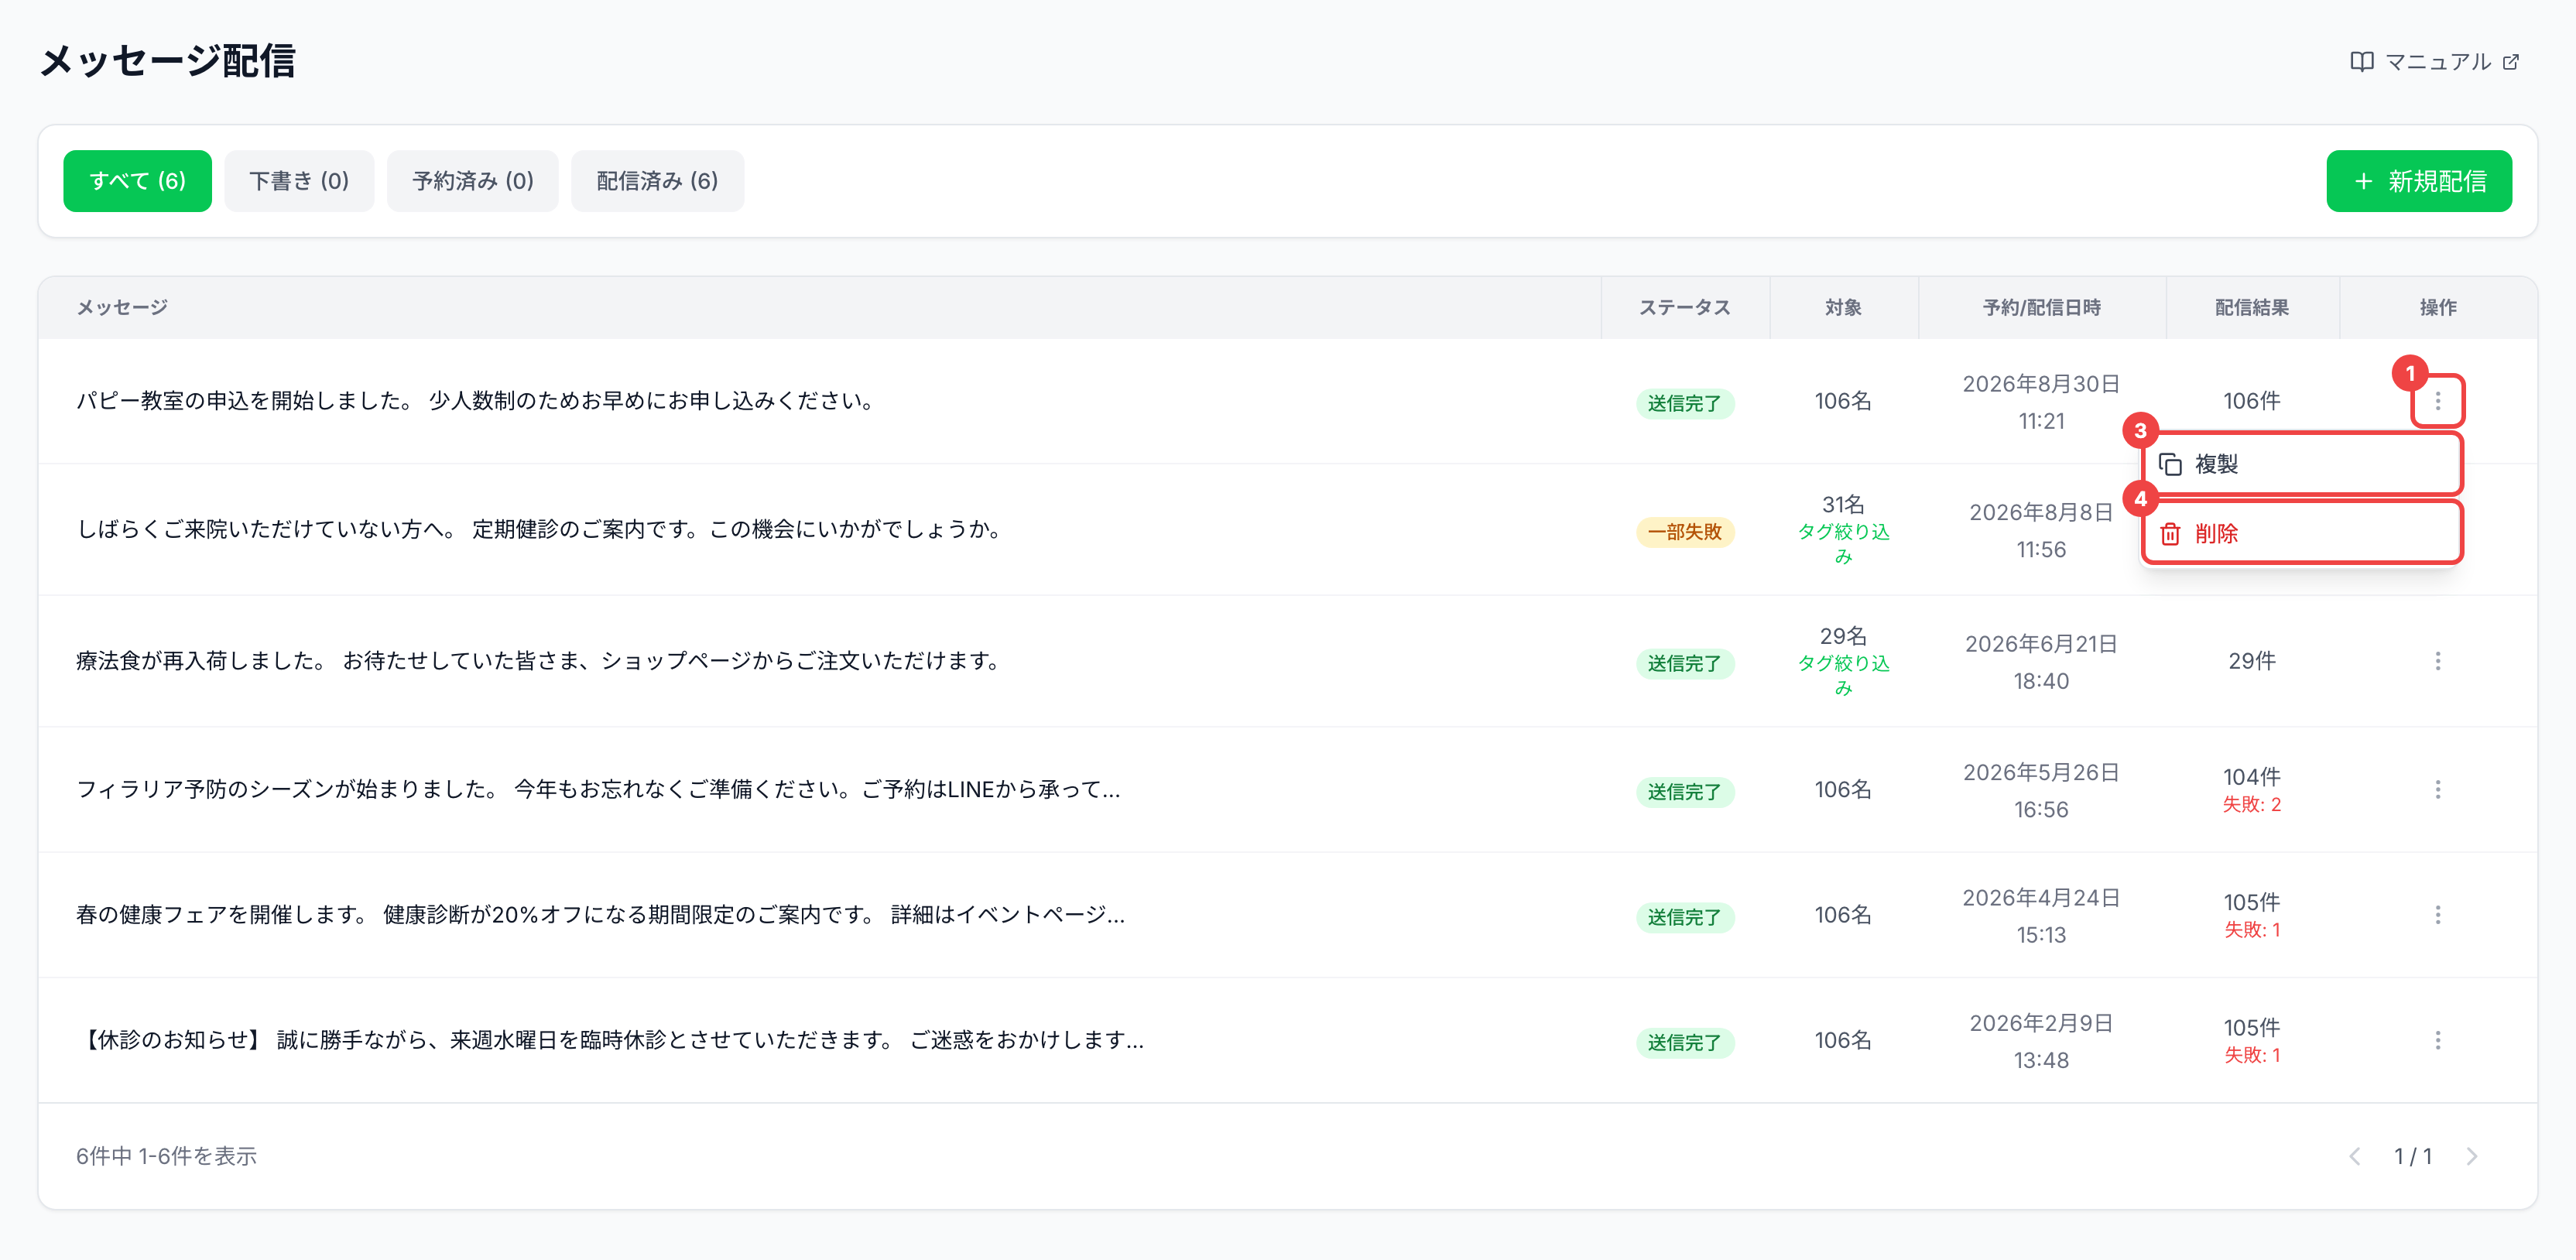Open actions menu for フィラリア予防 message row

[2437, 790]
